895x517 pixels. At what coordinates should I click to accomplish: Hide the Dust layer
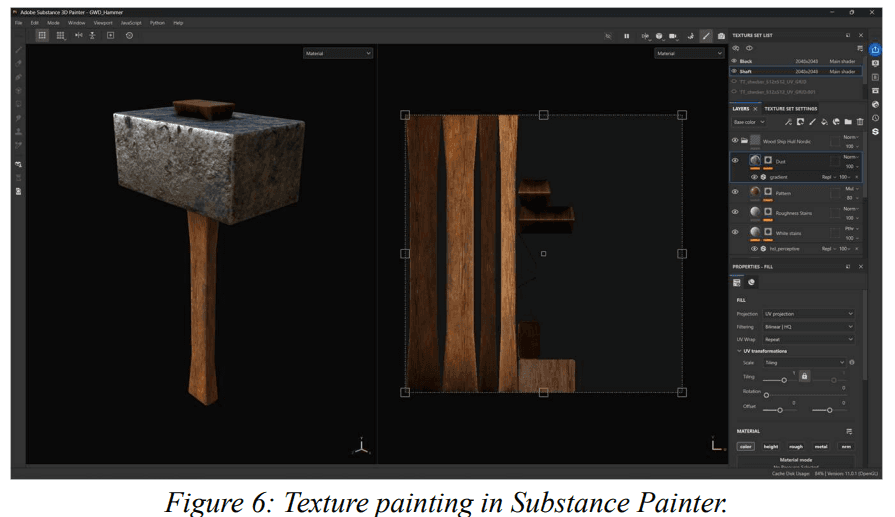pyautogui.click(x=735, y=160)
